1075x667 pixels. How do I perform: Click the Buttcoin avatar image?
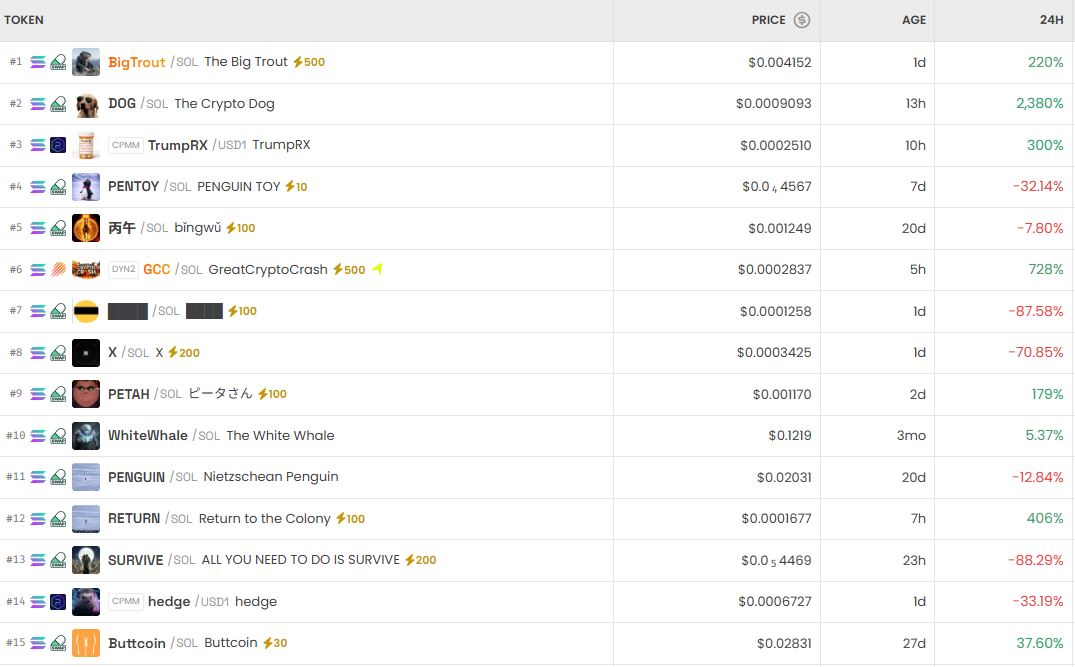click(86, 643)
